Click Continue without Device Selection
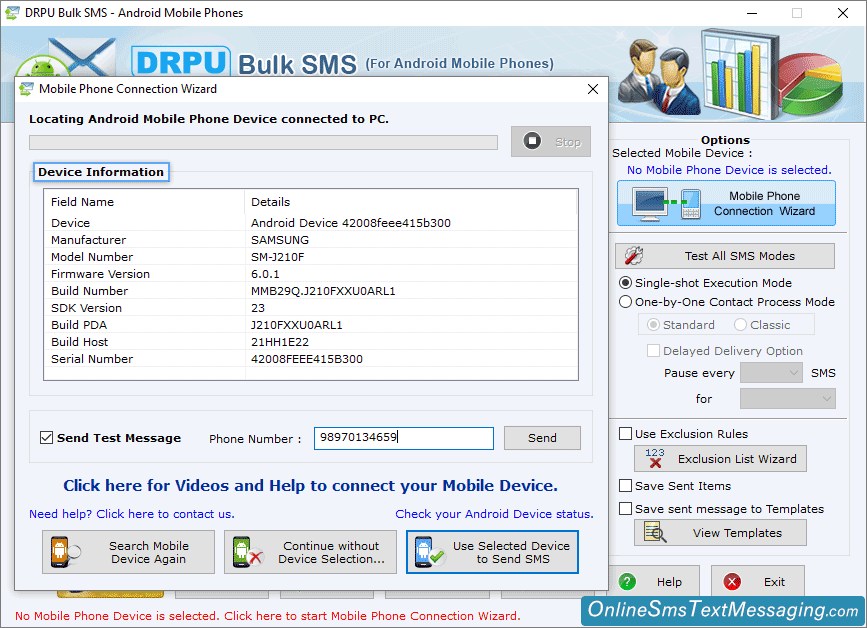This screenshot has width=867, height=628. click(310, 552)
